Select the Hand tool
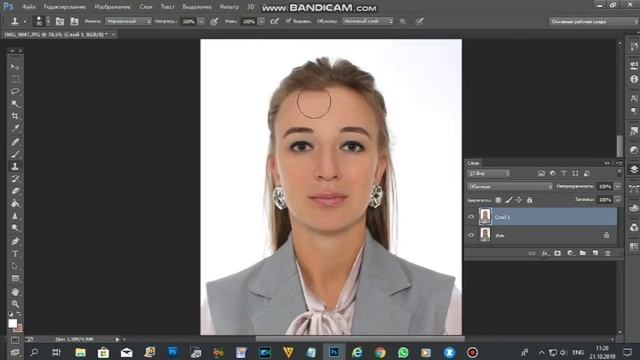The height and width of the screenshot is (360, 640). (x=15, y=292)
